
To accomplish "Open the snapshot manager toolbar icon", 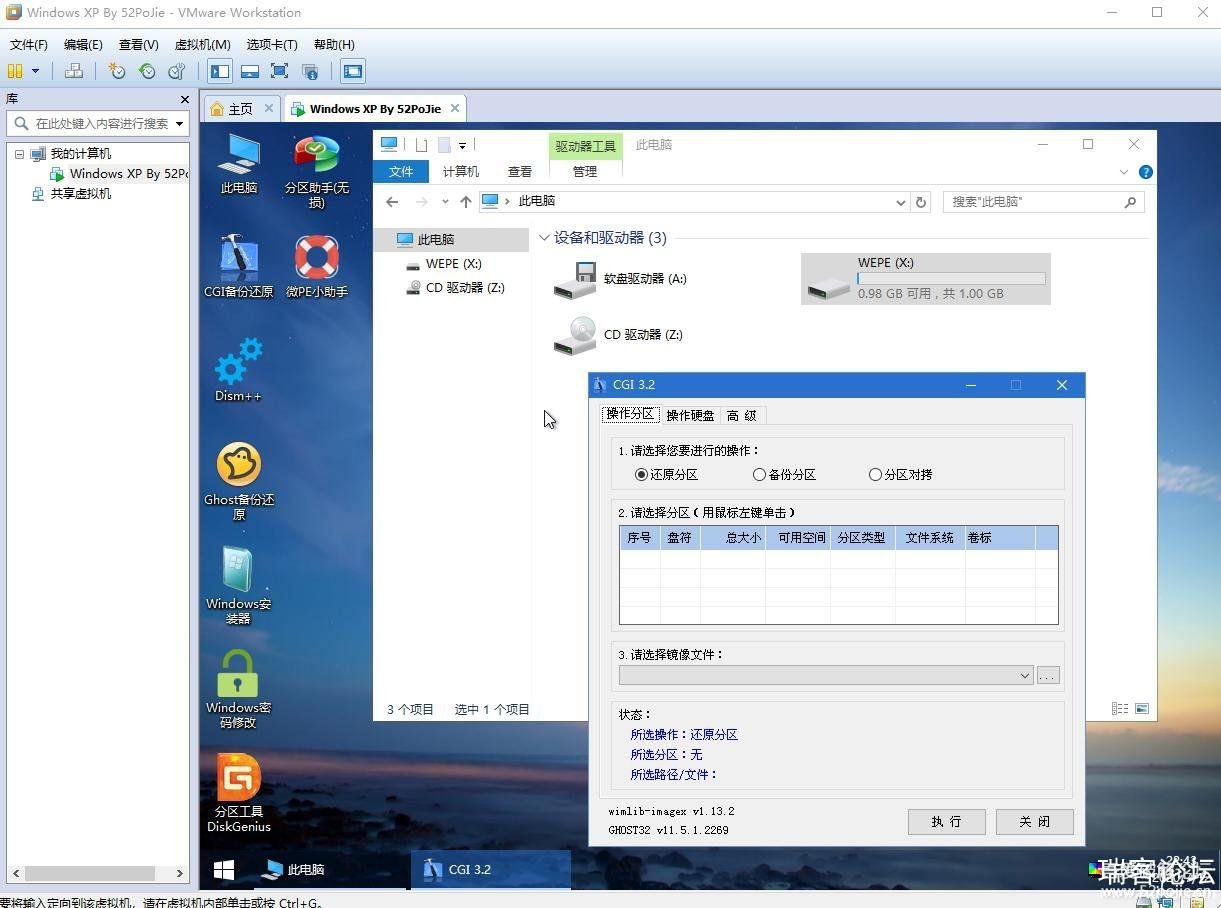I will click(177, 71).
